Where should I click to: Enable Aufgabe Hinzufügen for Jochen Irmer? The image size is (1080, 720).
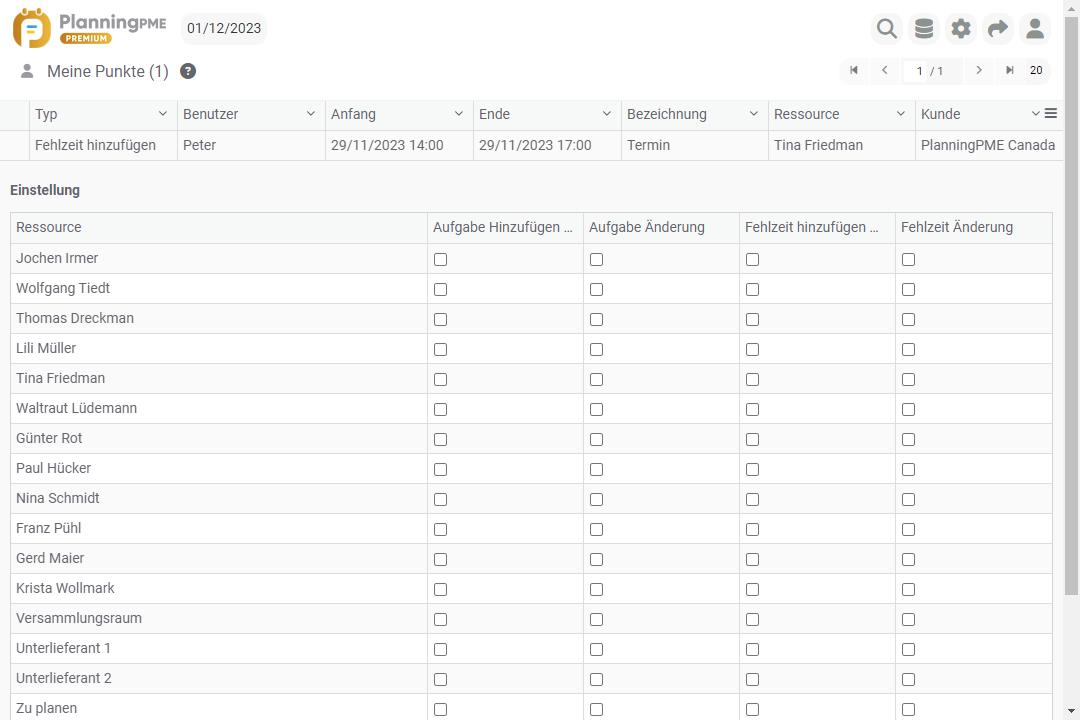pos(440,259)
